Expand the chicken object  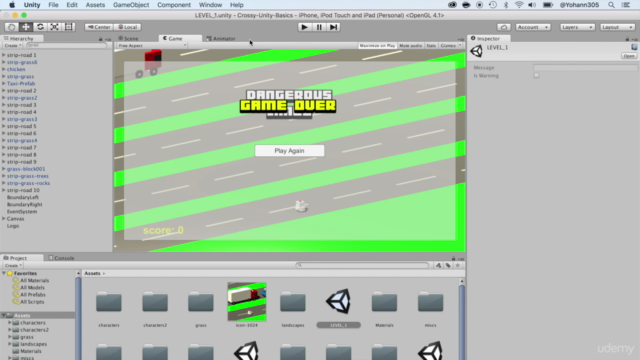(x=4, y=69)
